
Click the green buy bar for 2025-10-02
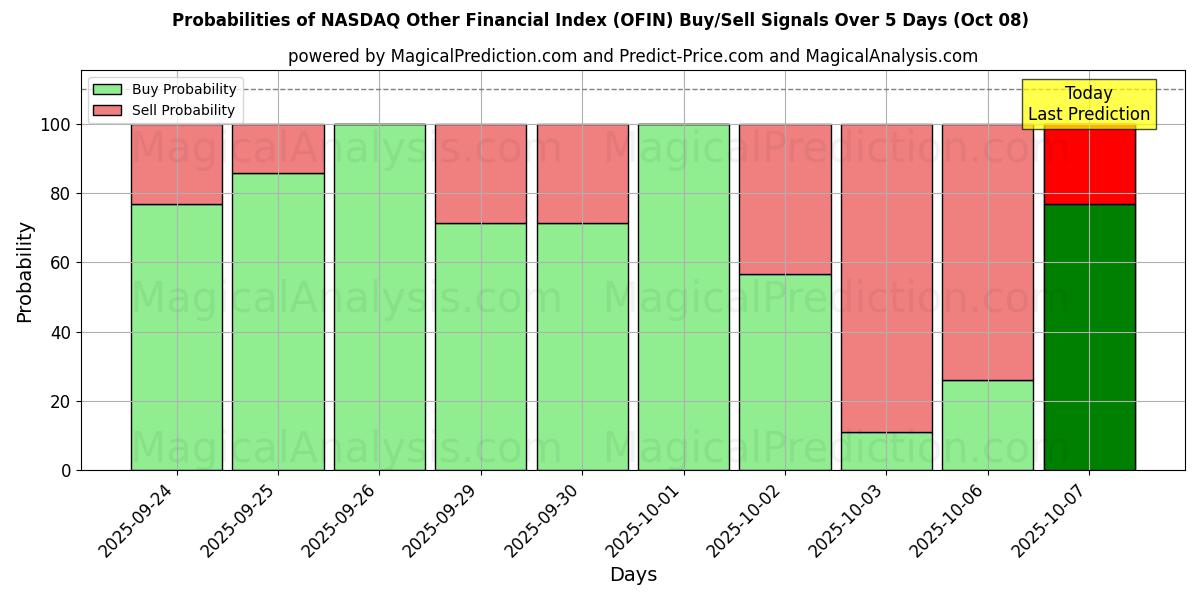tap(785, 372)
